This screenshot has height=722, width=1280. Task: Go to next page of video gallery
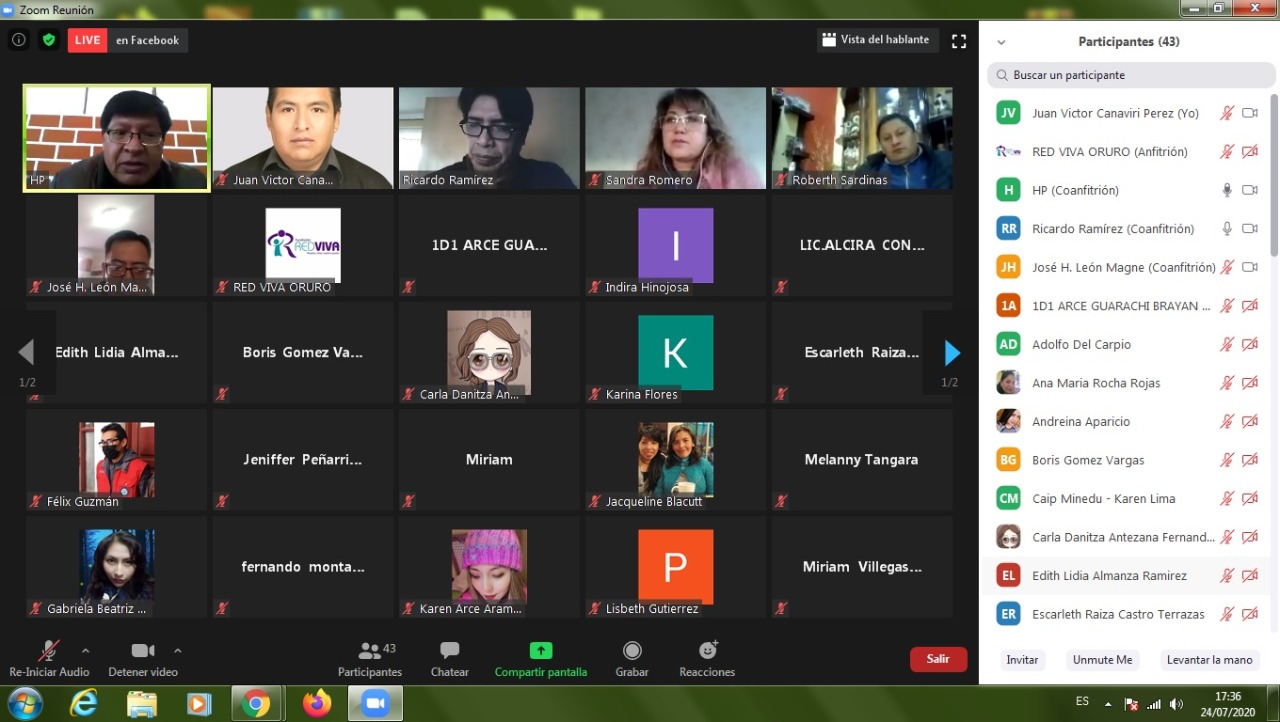[951, 352]
